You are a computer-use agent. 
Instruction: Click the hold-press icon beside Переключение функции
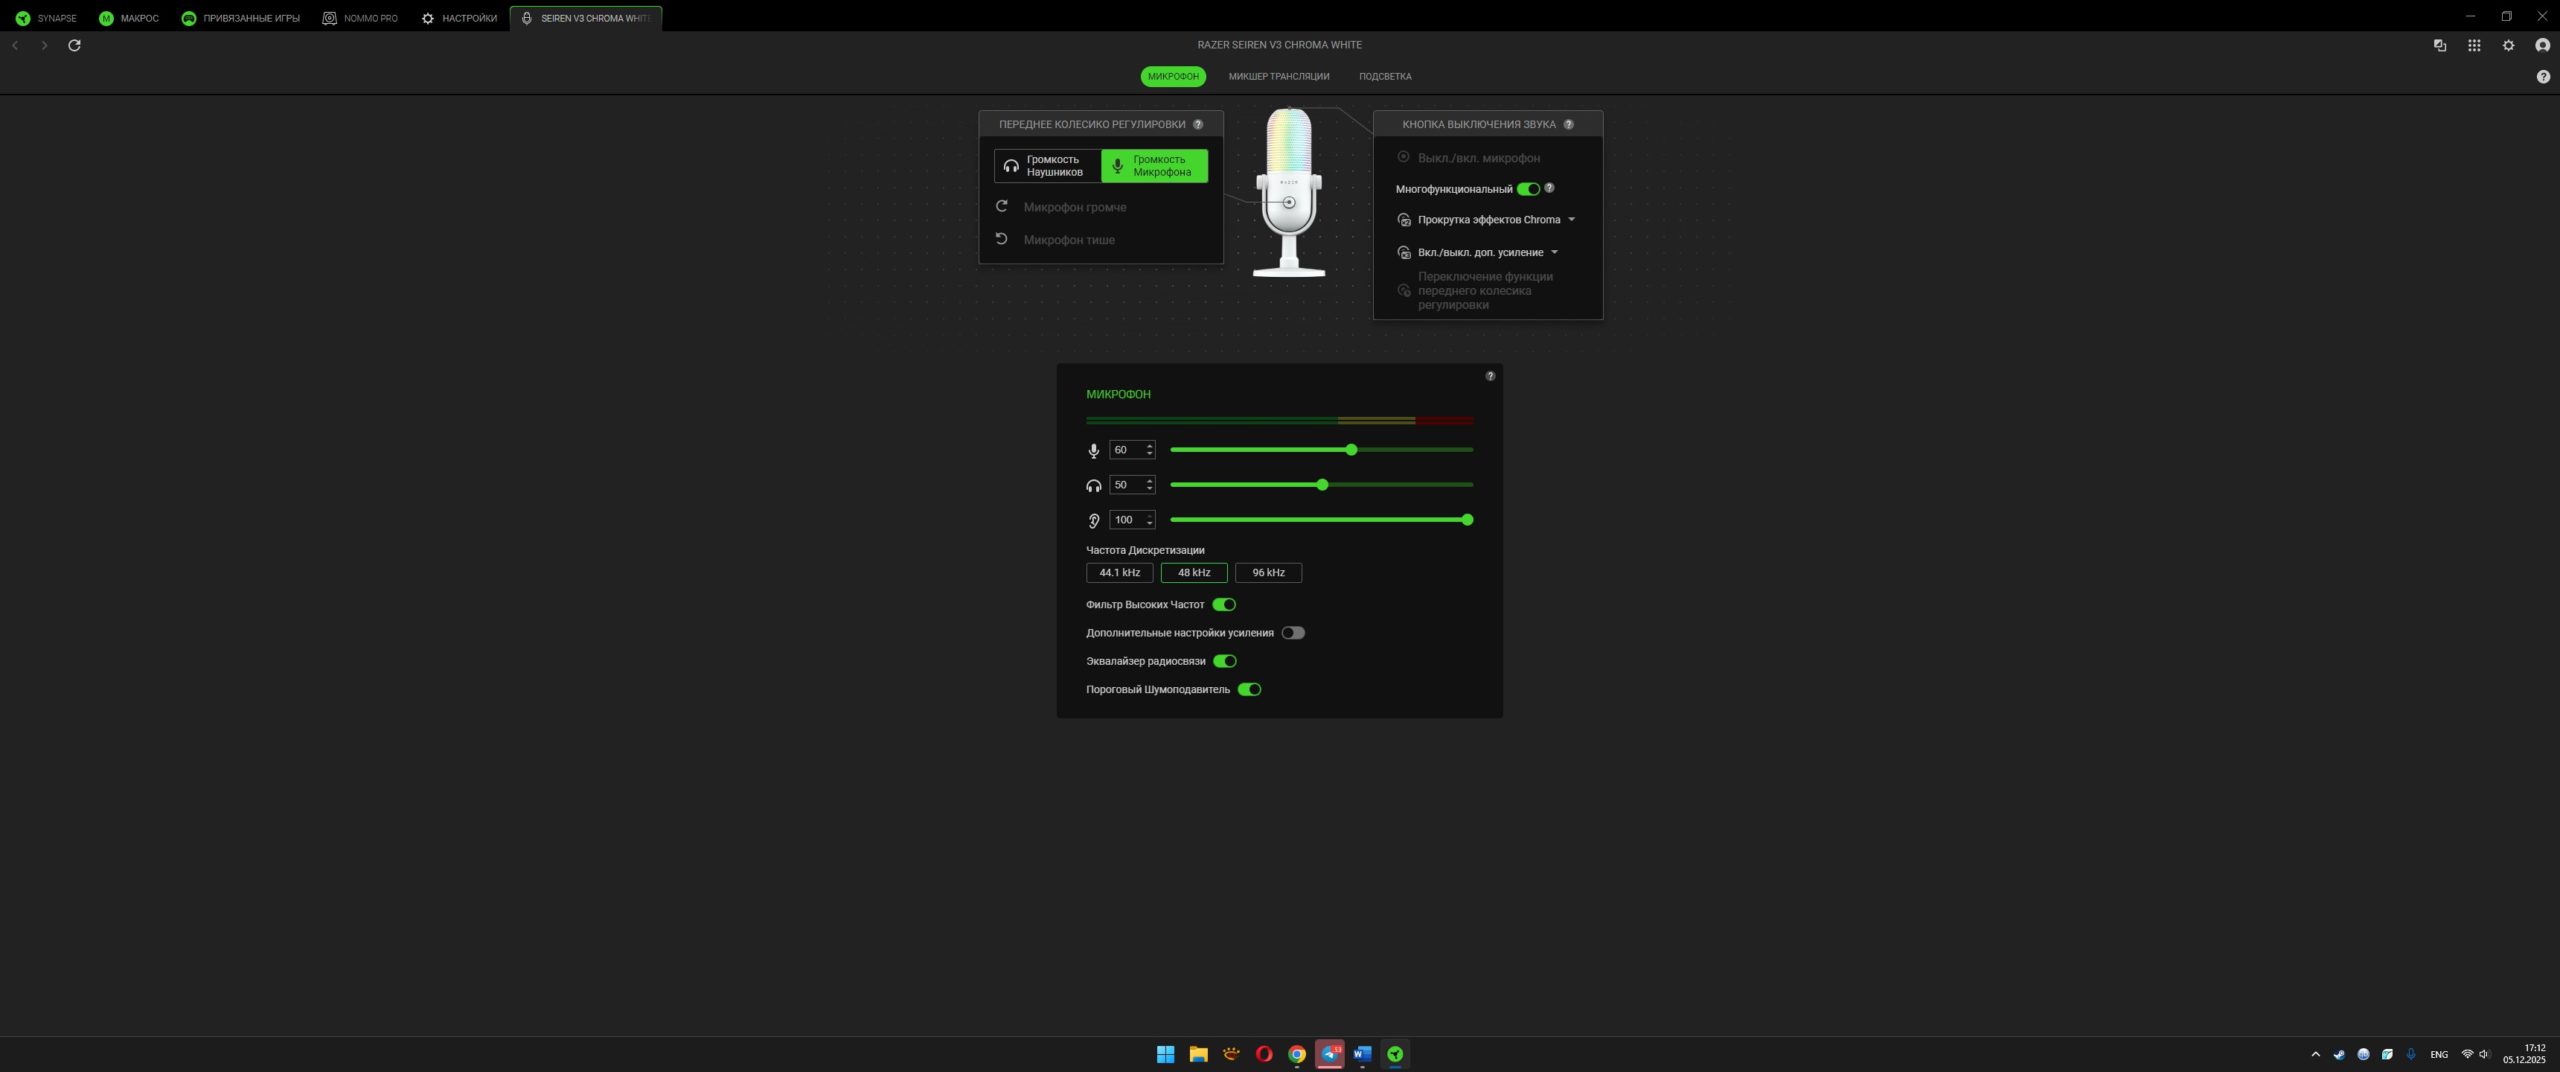[x=1404, y=291]
